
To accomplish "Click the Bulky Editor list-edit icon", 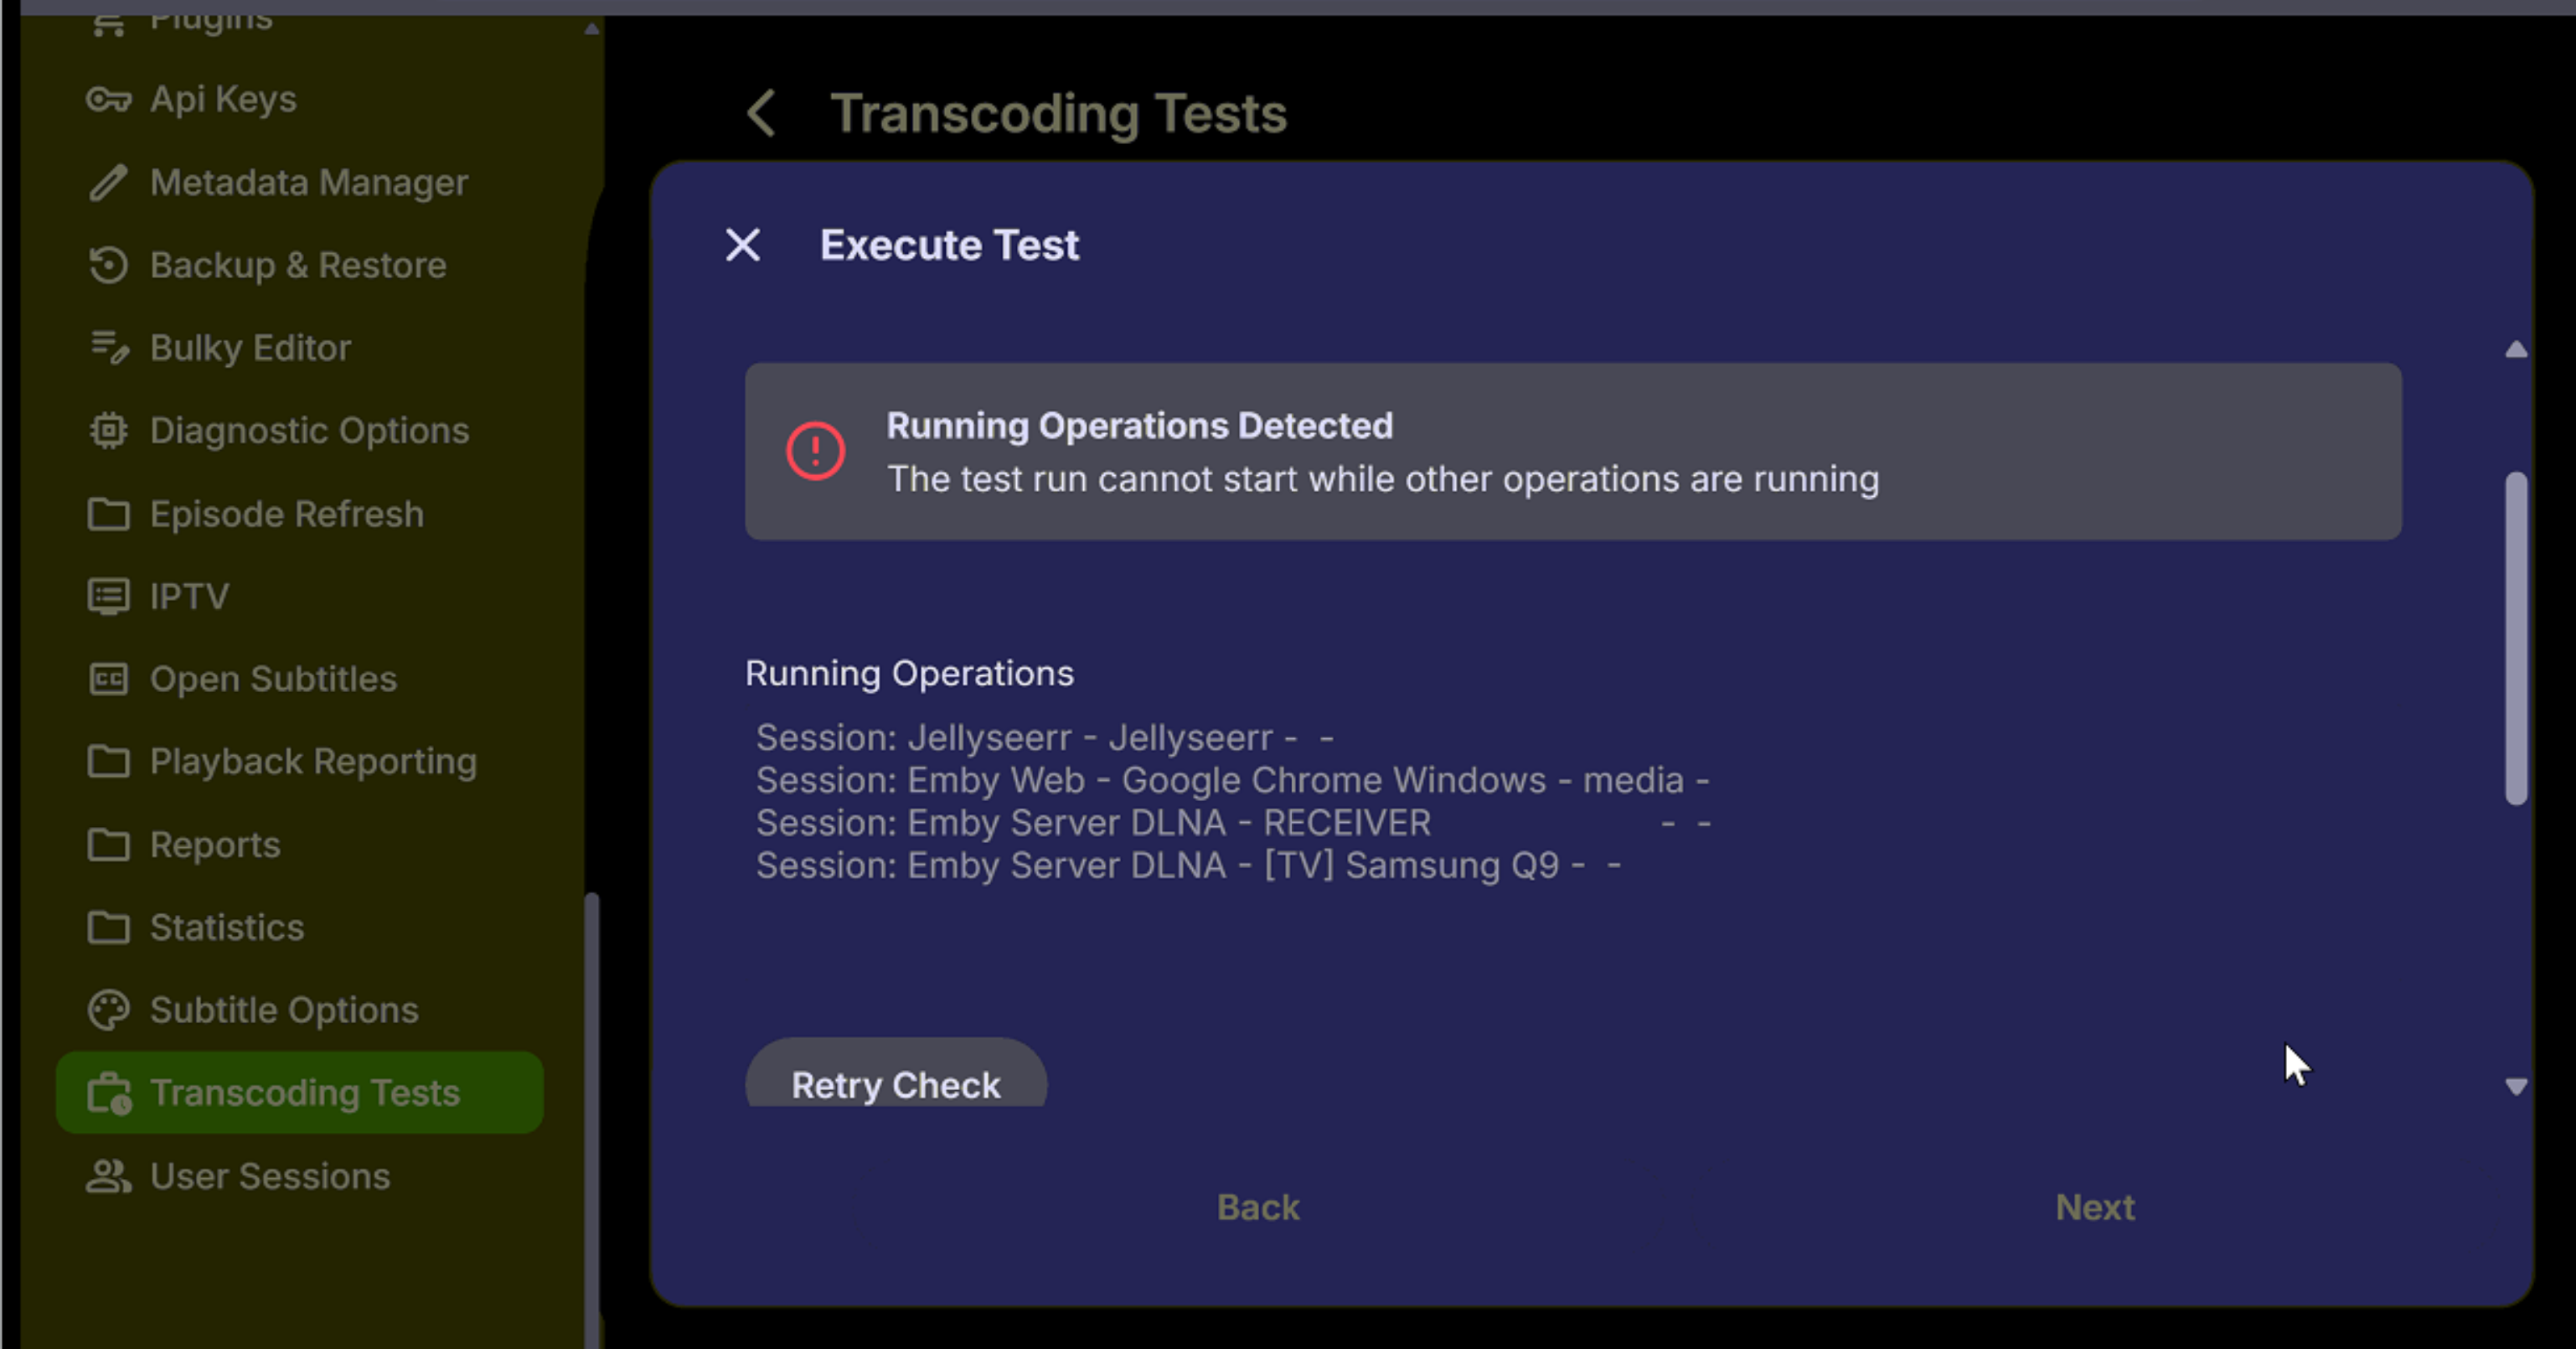I will pos(108,348).
